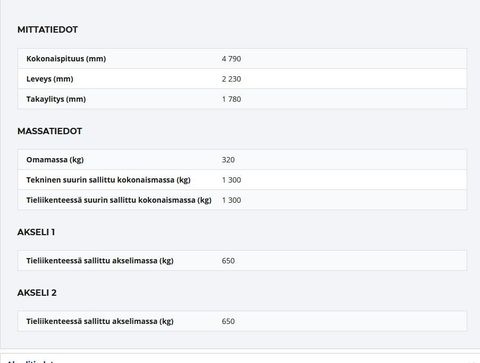Select the Takaylitys (mm) row label

56,99
